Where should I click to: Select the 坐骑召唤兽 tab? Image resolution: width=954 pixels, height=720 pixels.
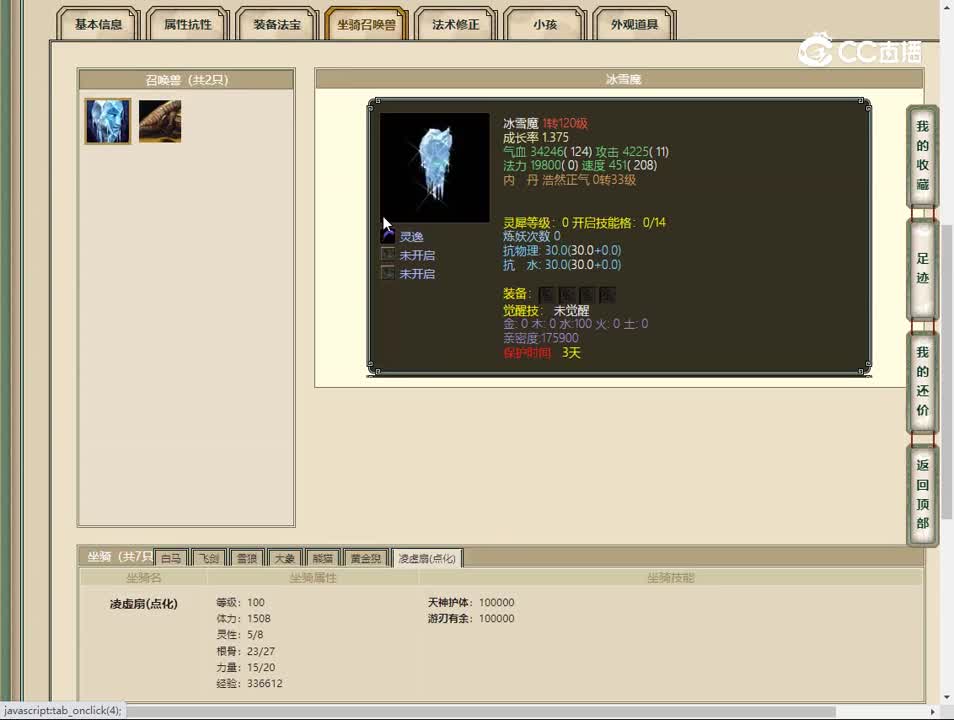click(x=366, y=24)
